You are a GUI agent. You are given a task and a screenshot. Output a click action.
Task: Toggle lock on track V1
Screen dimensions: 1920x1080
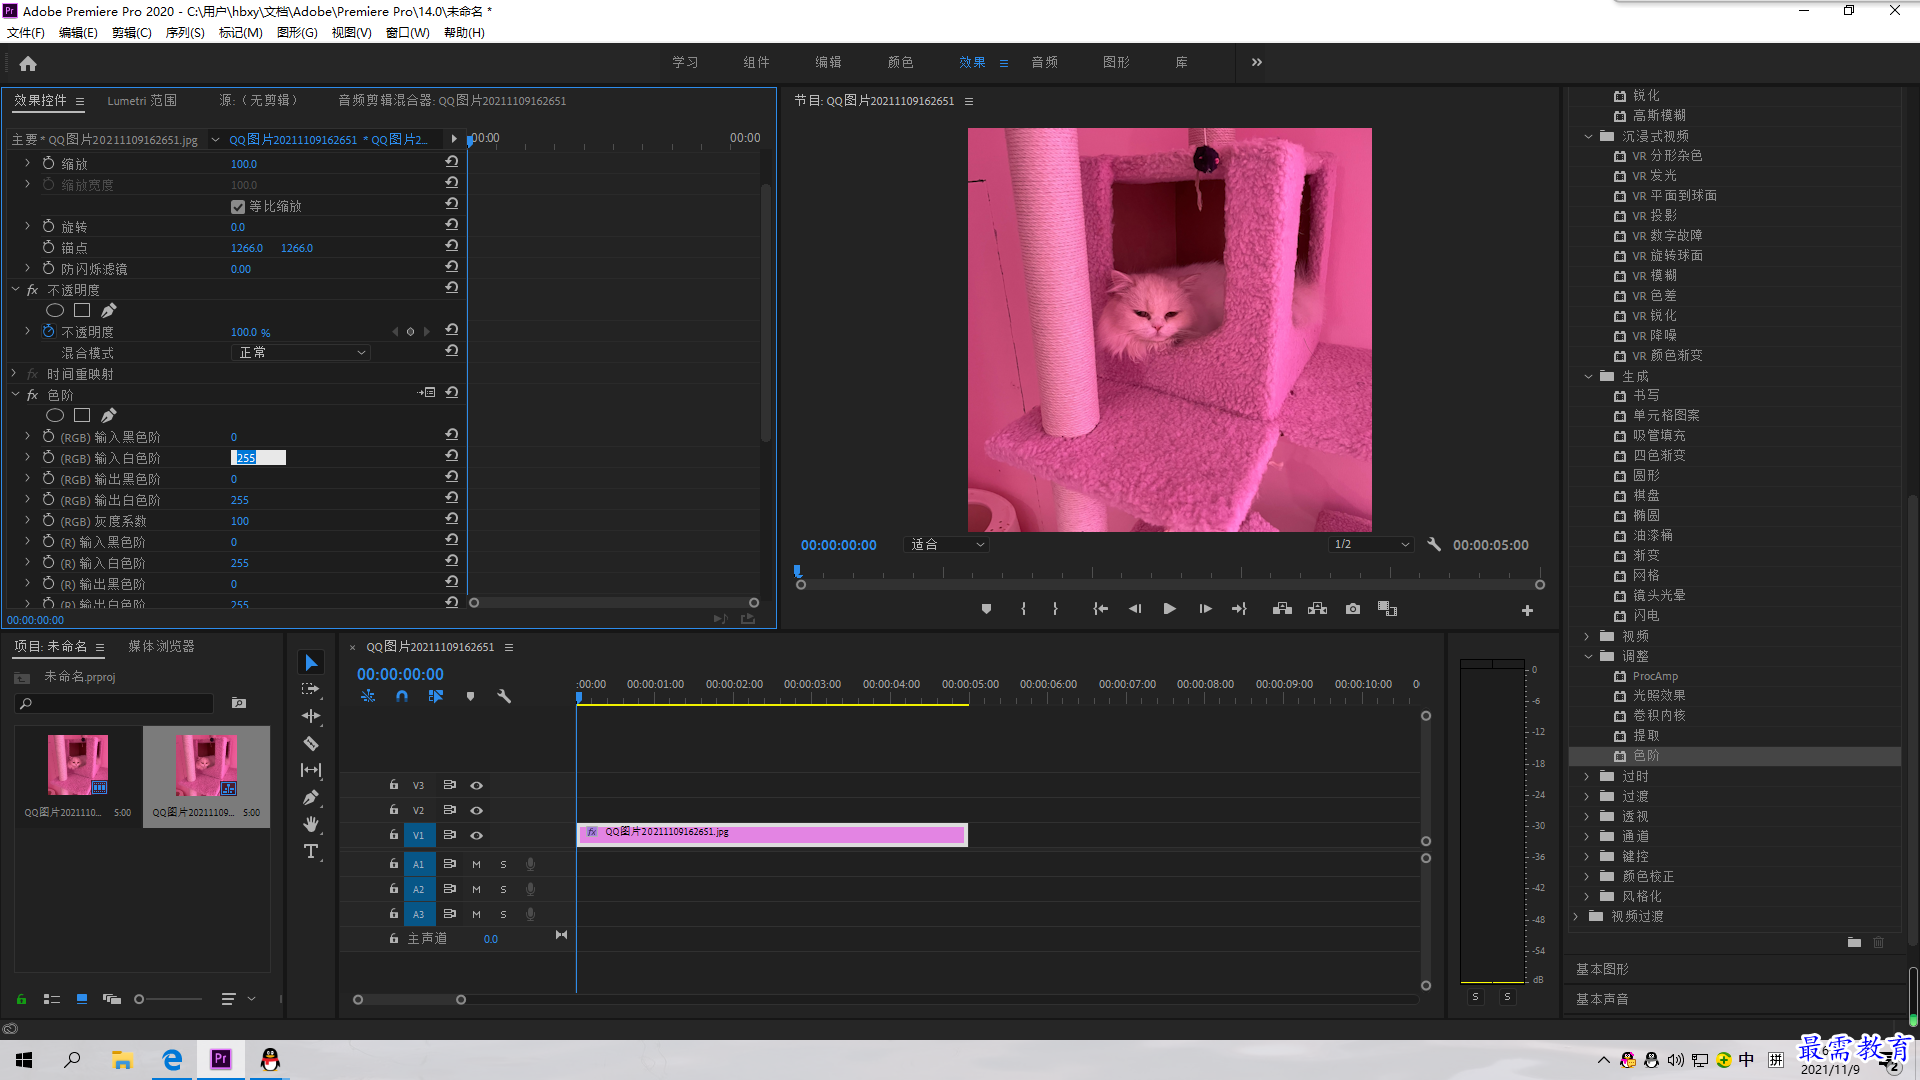point(394,835)
